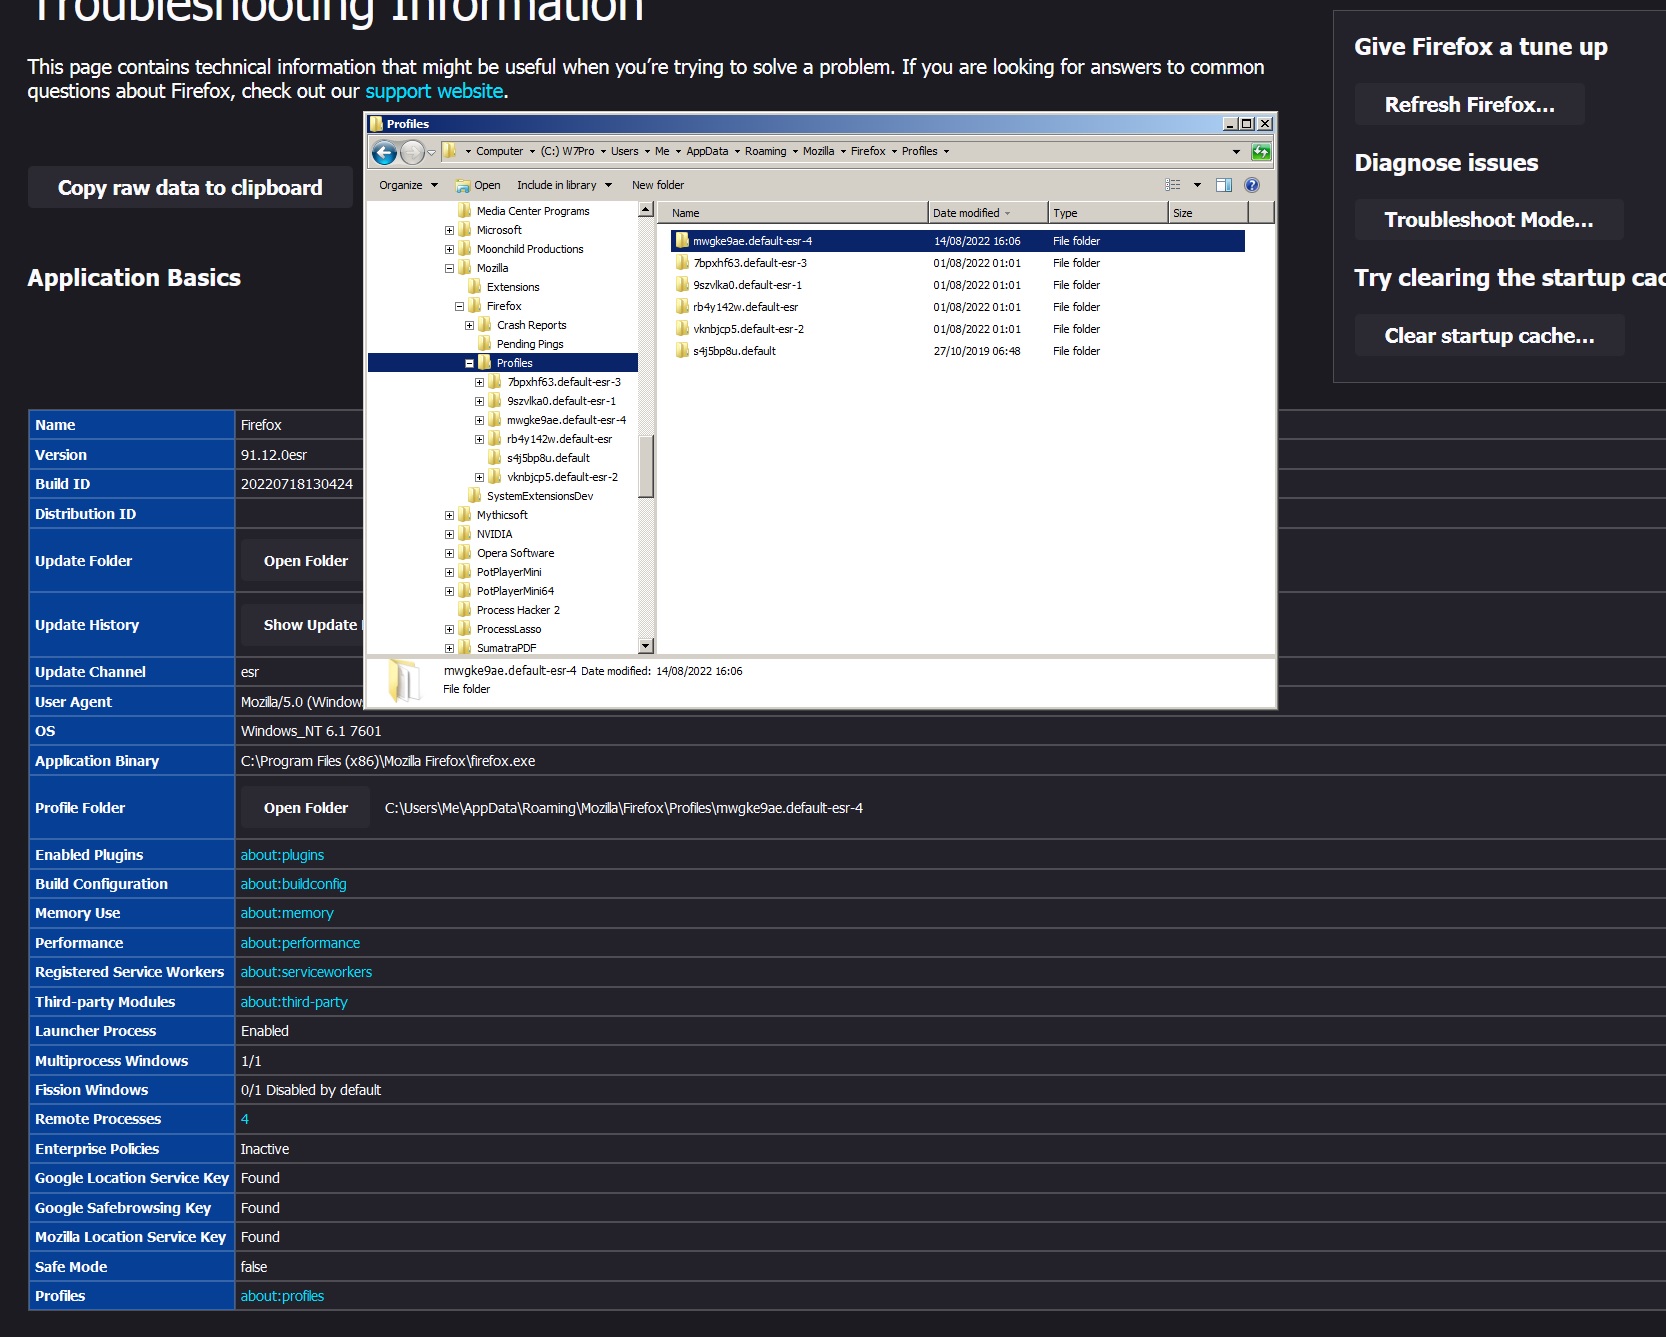1666x1337 pixels.
Task: Open the about:memory link
Action: pos(287,913)
